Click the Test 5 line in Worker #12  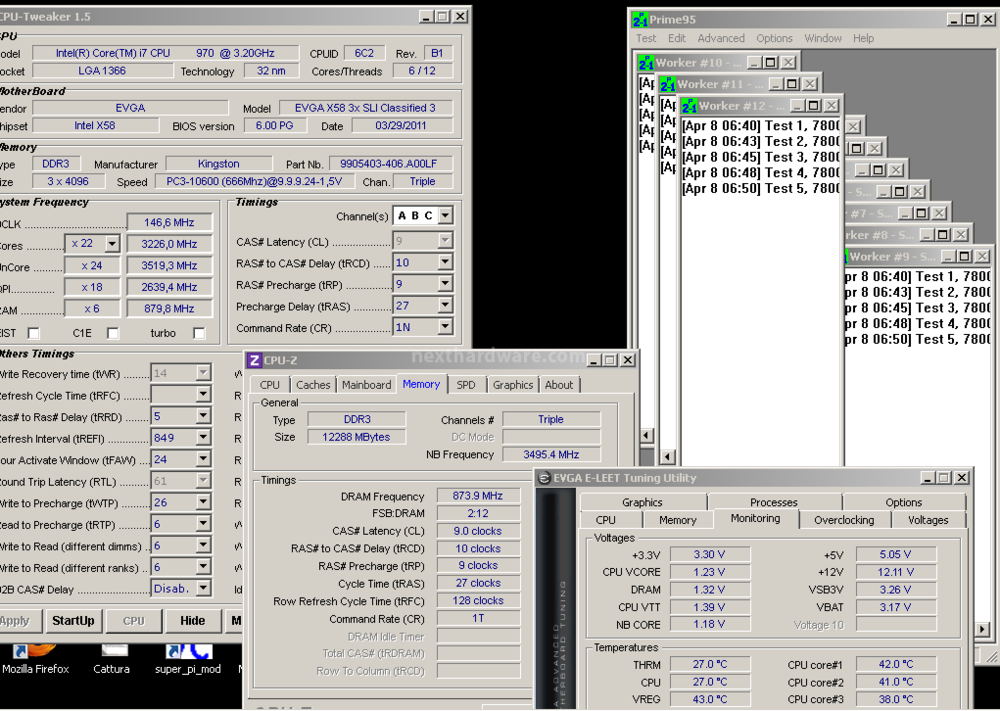761,188
